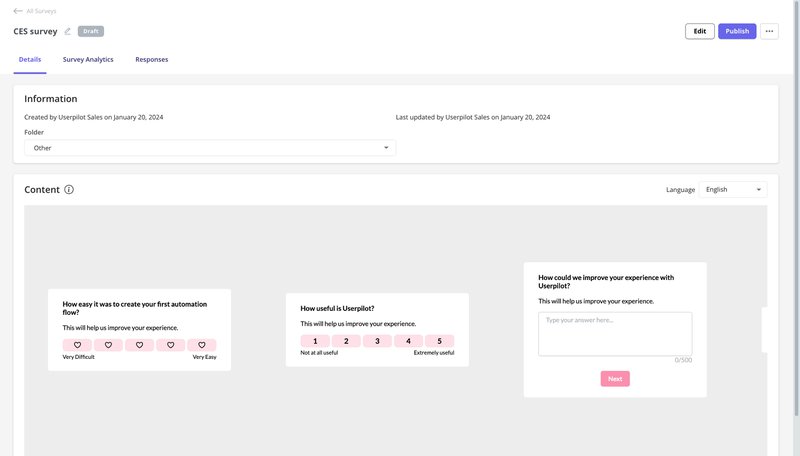Image resolution: width=800 pixels, height=456 pixels.
Task: Expand the Language dropdown set to English
Action: click(733, 189)
